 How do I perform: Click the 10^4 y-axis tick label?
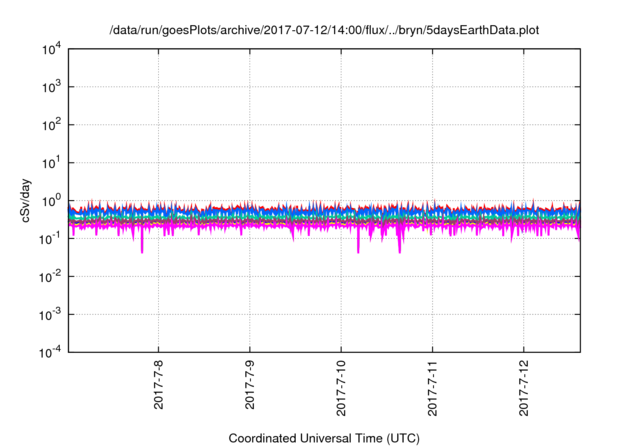(52, 49)
